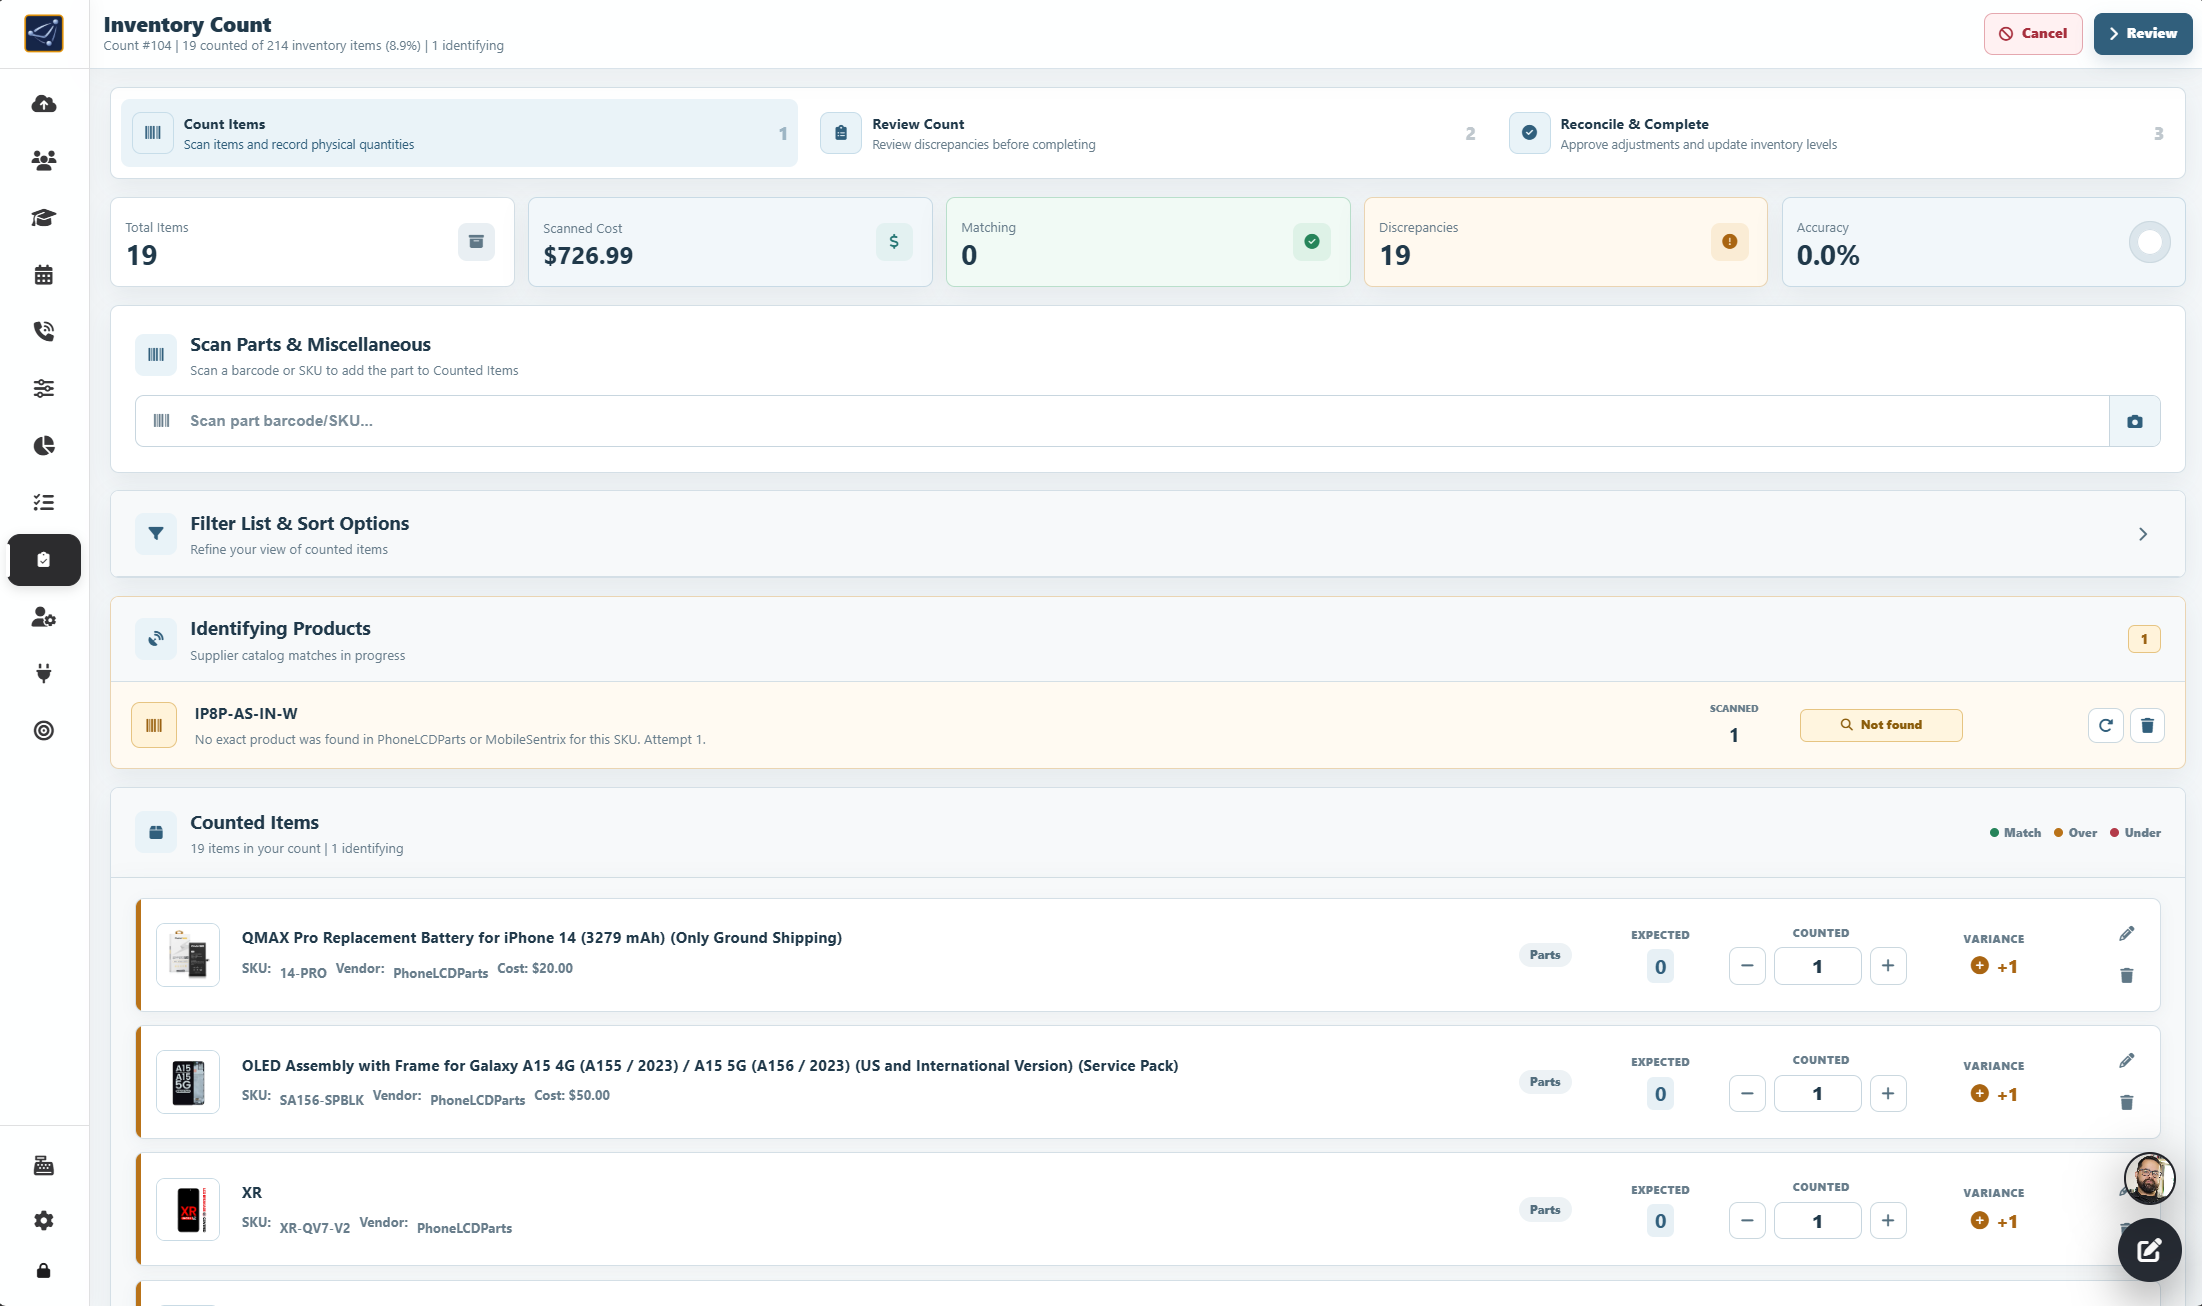The width and height of the screenshot is (2202, 1306).
Task: Open the target bullseye sidebar icon
Action: [x=44, y=730]
